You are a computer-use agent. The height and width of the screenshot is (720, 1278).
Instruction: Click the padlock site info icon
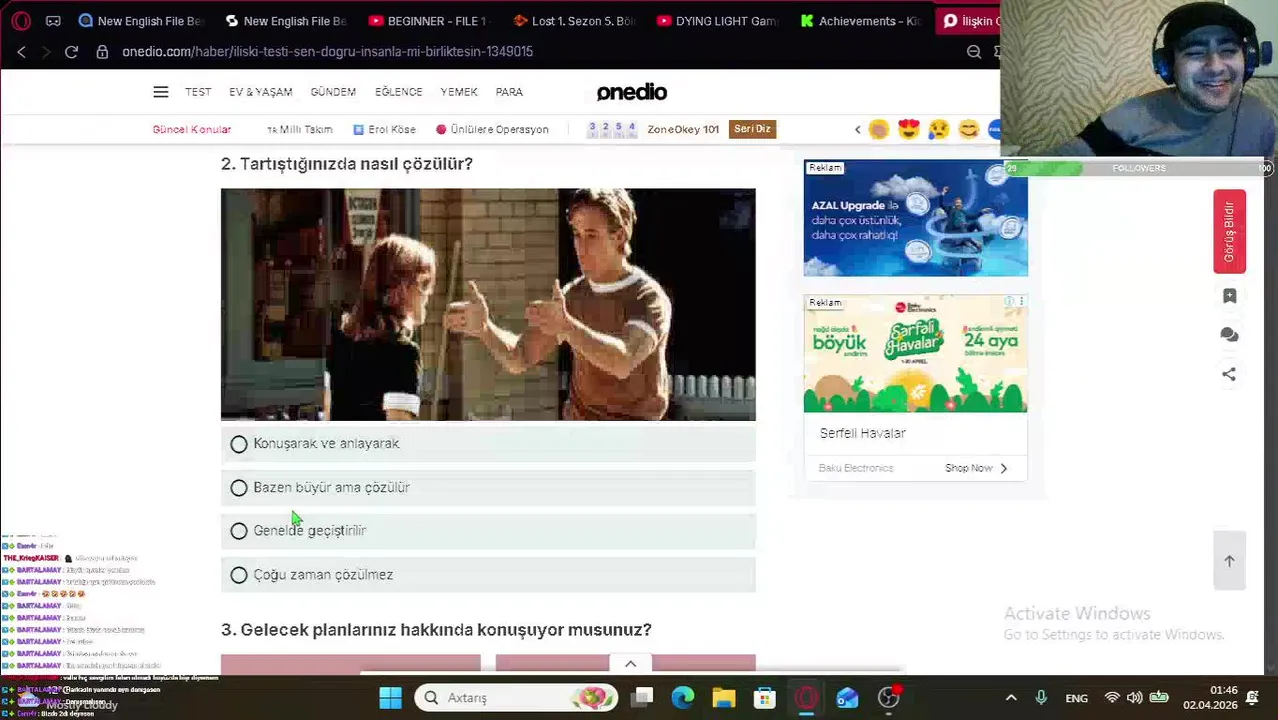(x=102, y=51)
